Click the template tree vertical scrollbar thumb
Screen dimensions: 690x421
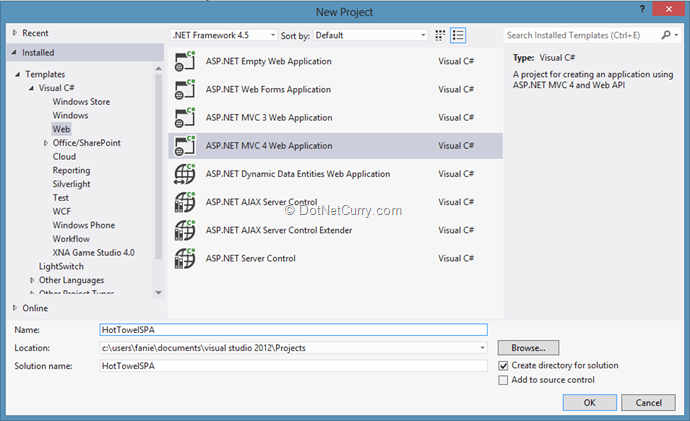click(158, 166)
